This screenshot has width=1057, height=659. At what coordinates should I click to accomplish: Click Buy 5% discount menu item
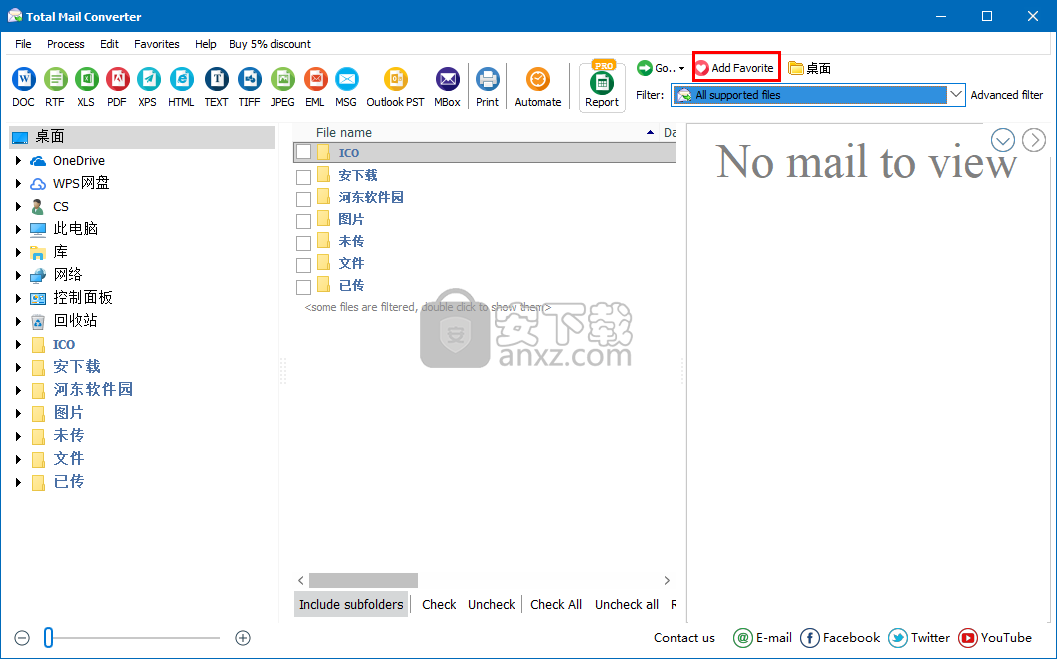pos(270,44)
